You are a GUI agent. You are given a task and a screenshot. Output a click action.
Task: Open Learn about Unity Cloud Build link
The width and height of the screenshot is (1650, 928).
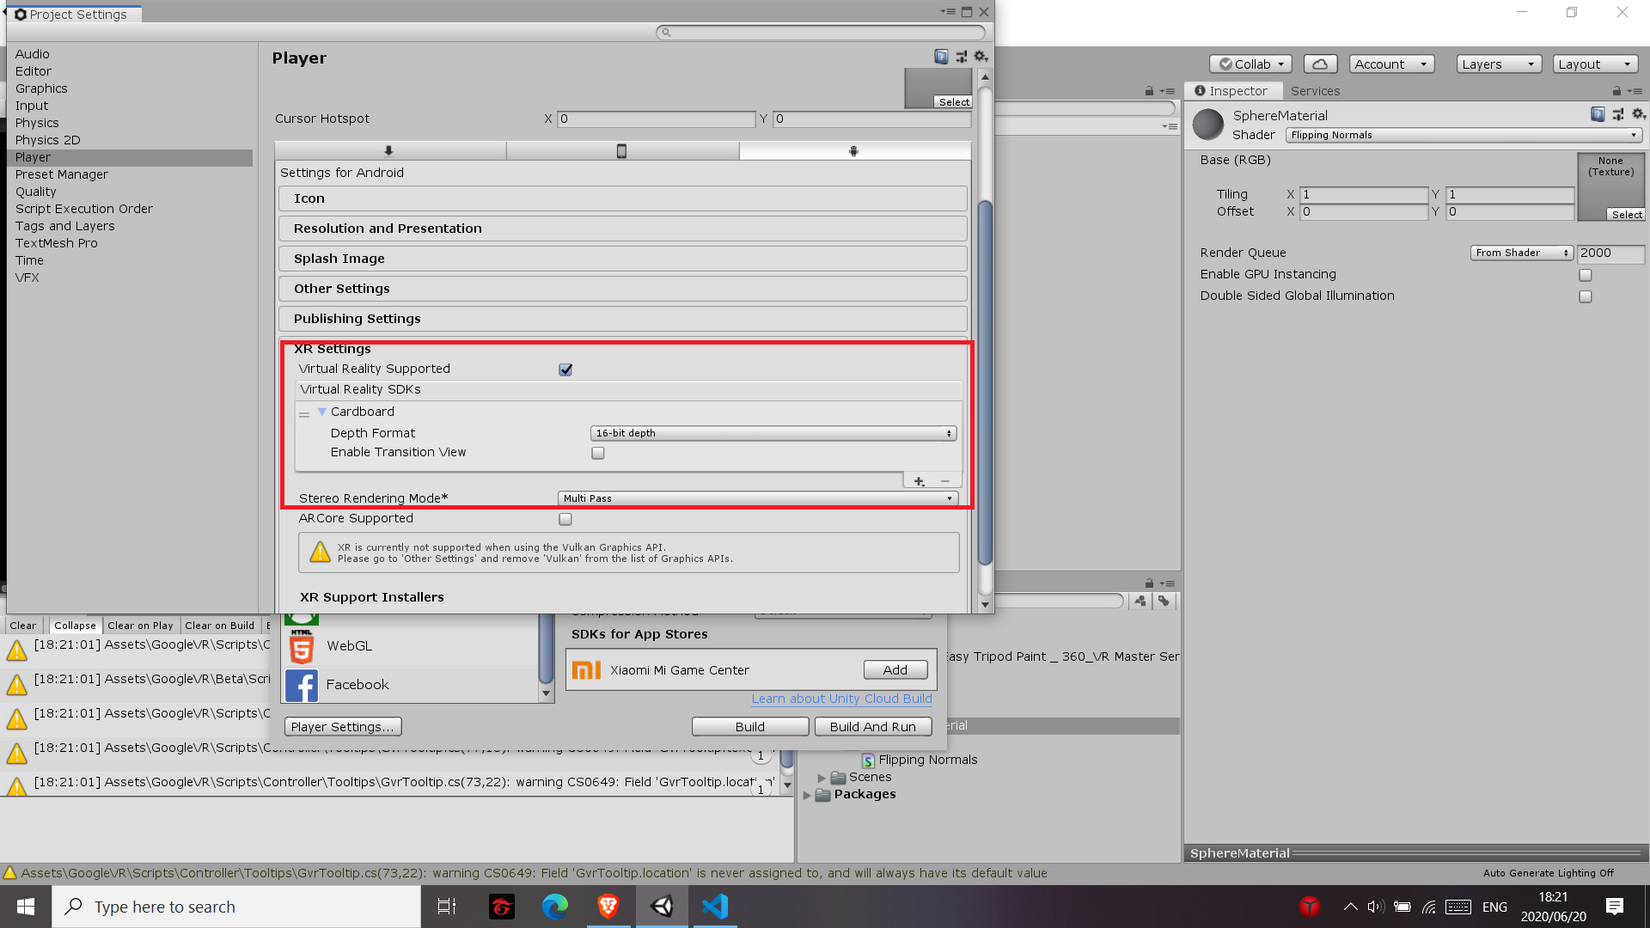coord(842,699)
